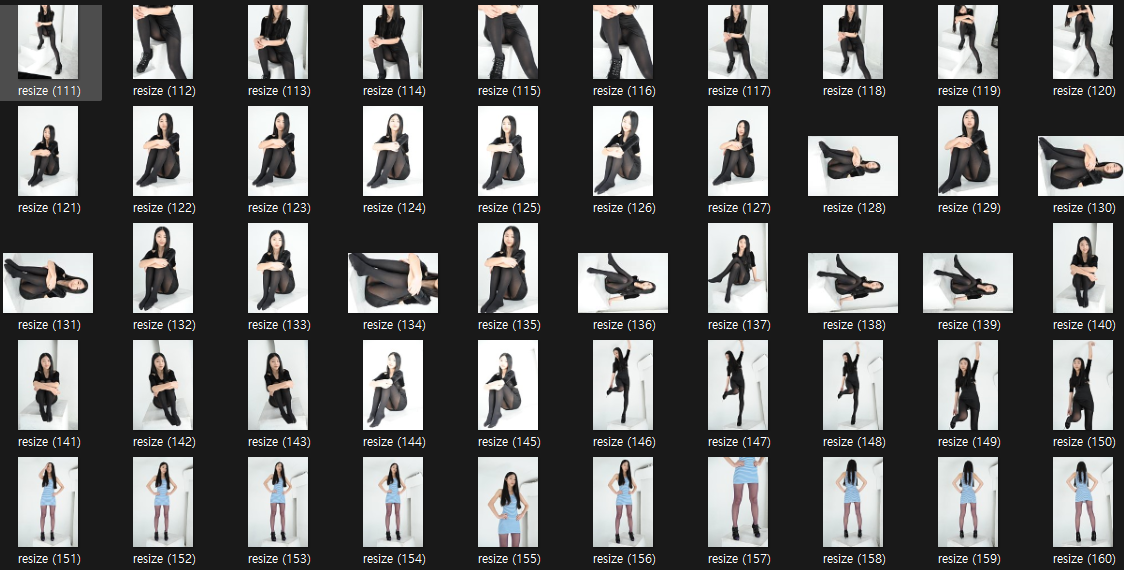
Task: Select the resize (123) thumbnail
Action: coord(278,151)
